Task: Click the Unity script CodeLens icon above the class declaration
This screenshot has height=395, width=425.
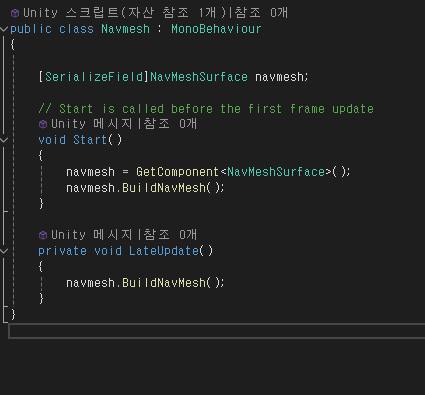Action: pyautogui.click(x=15, y=13)
